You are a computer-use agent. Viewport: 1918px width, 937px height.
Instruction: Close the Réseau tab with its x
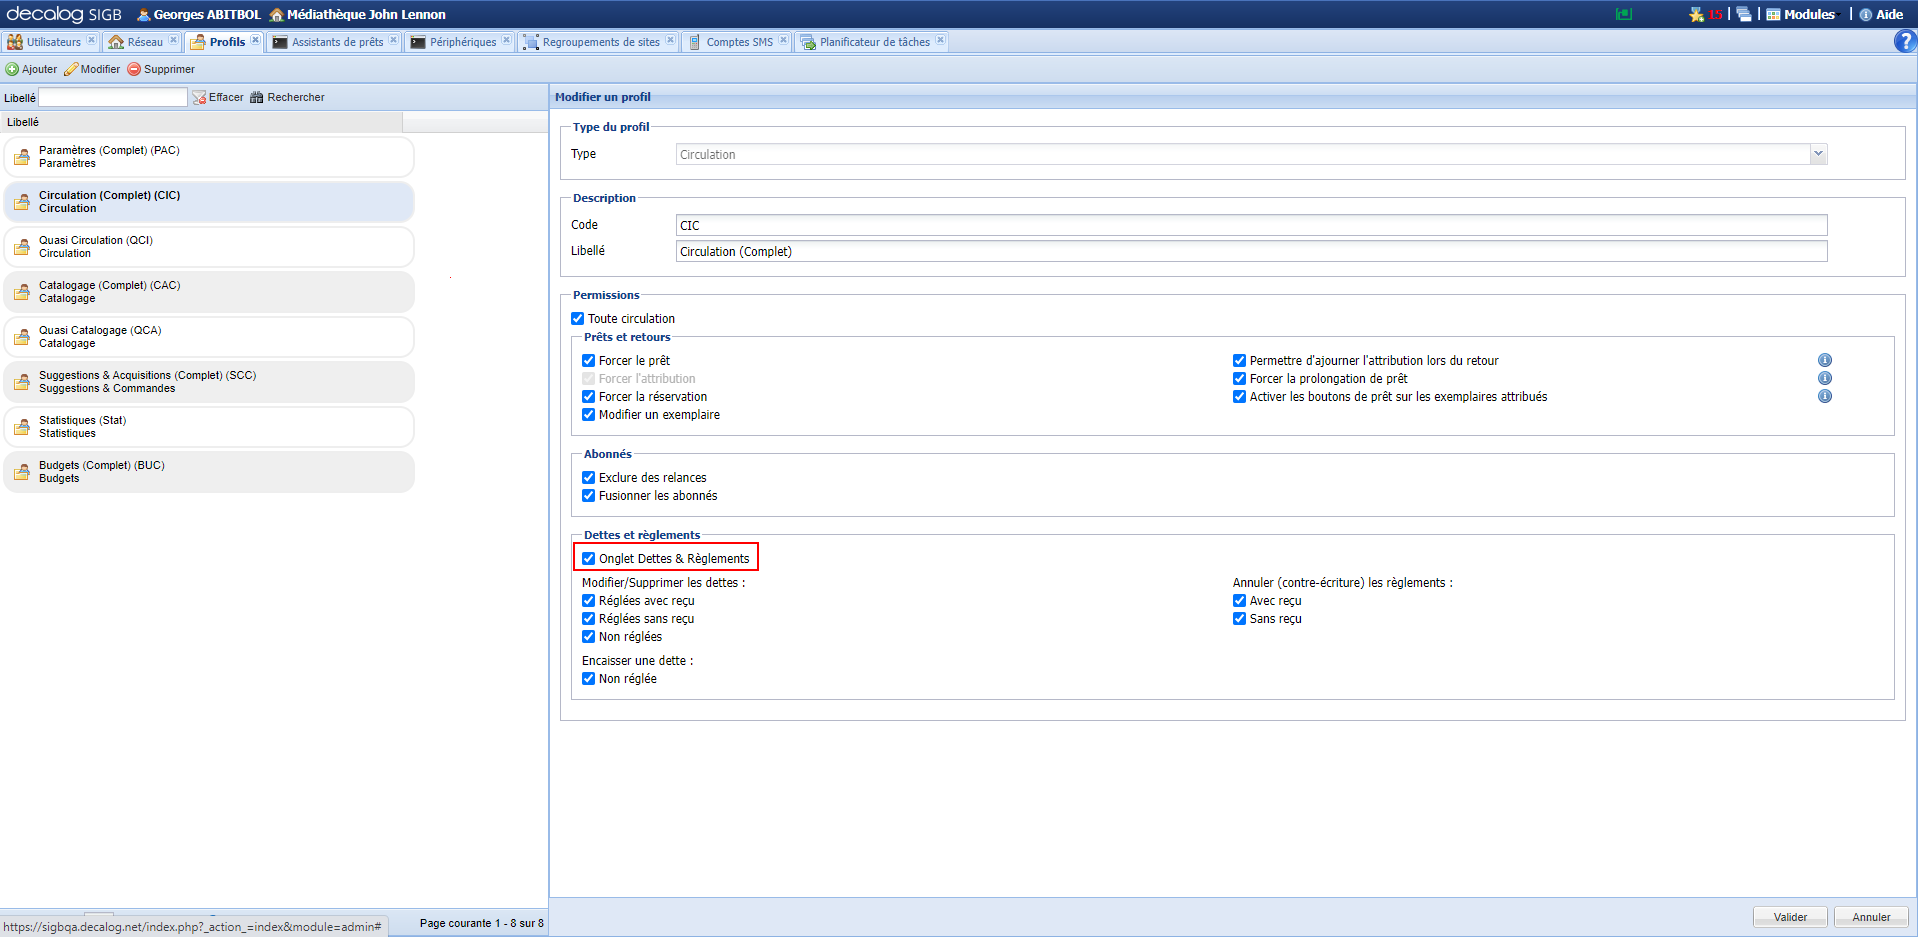[x=173, y=41]
